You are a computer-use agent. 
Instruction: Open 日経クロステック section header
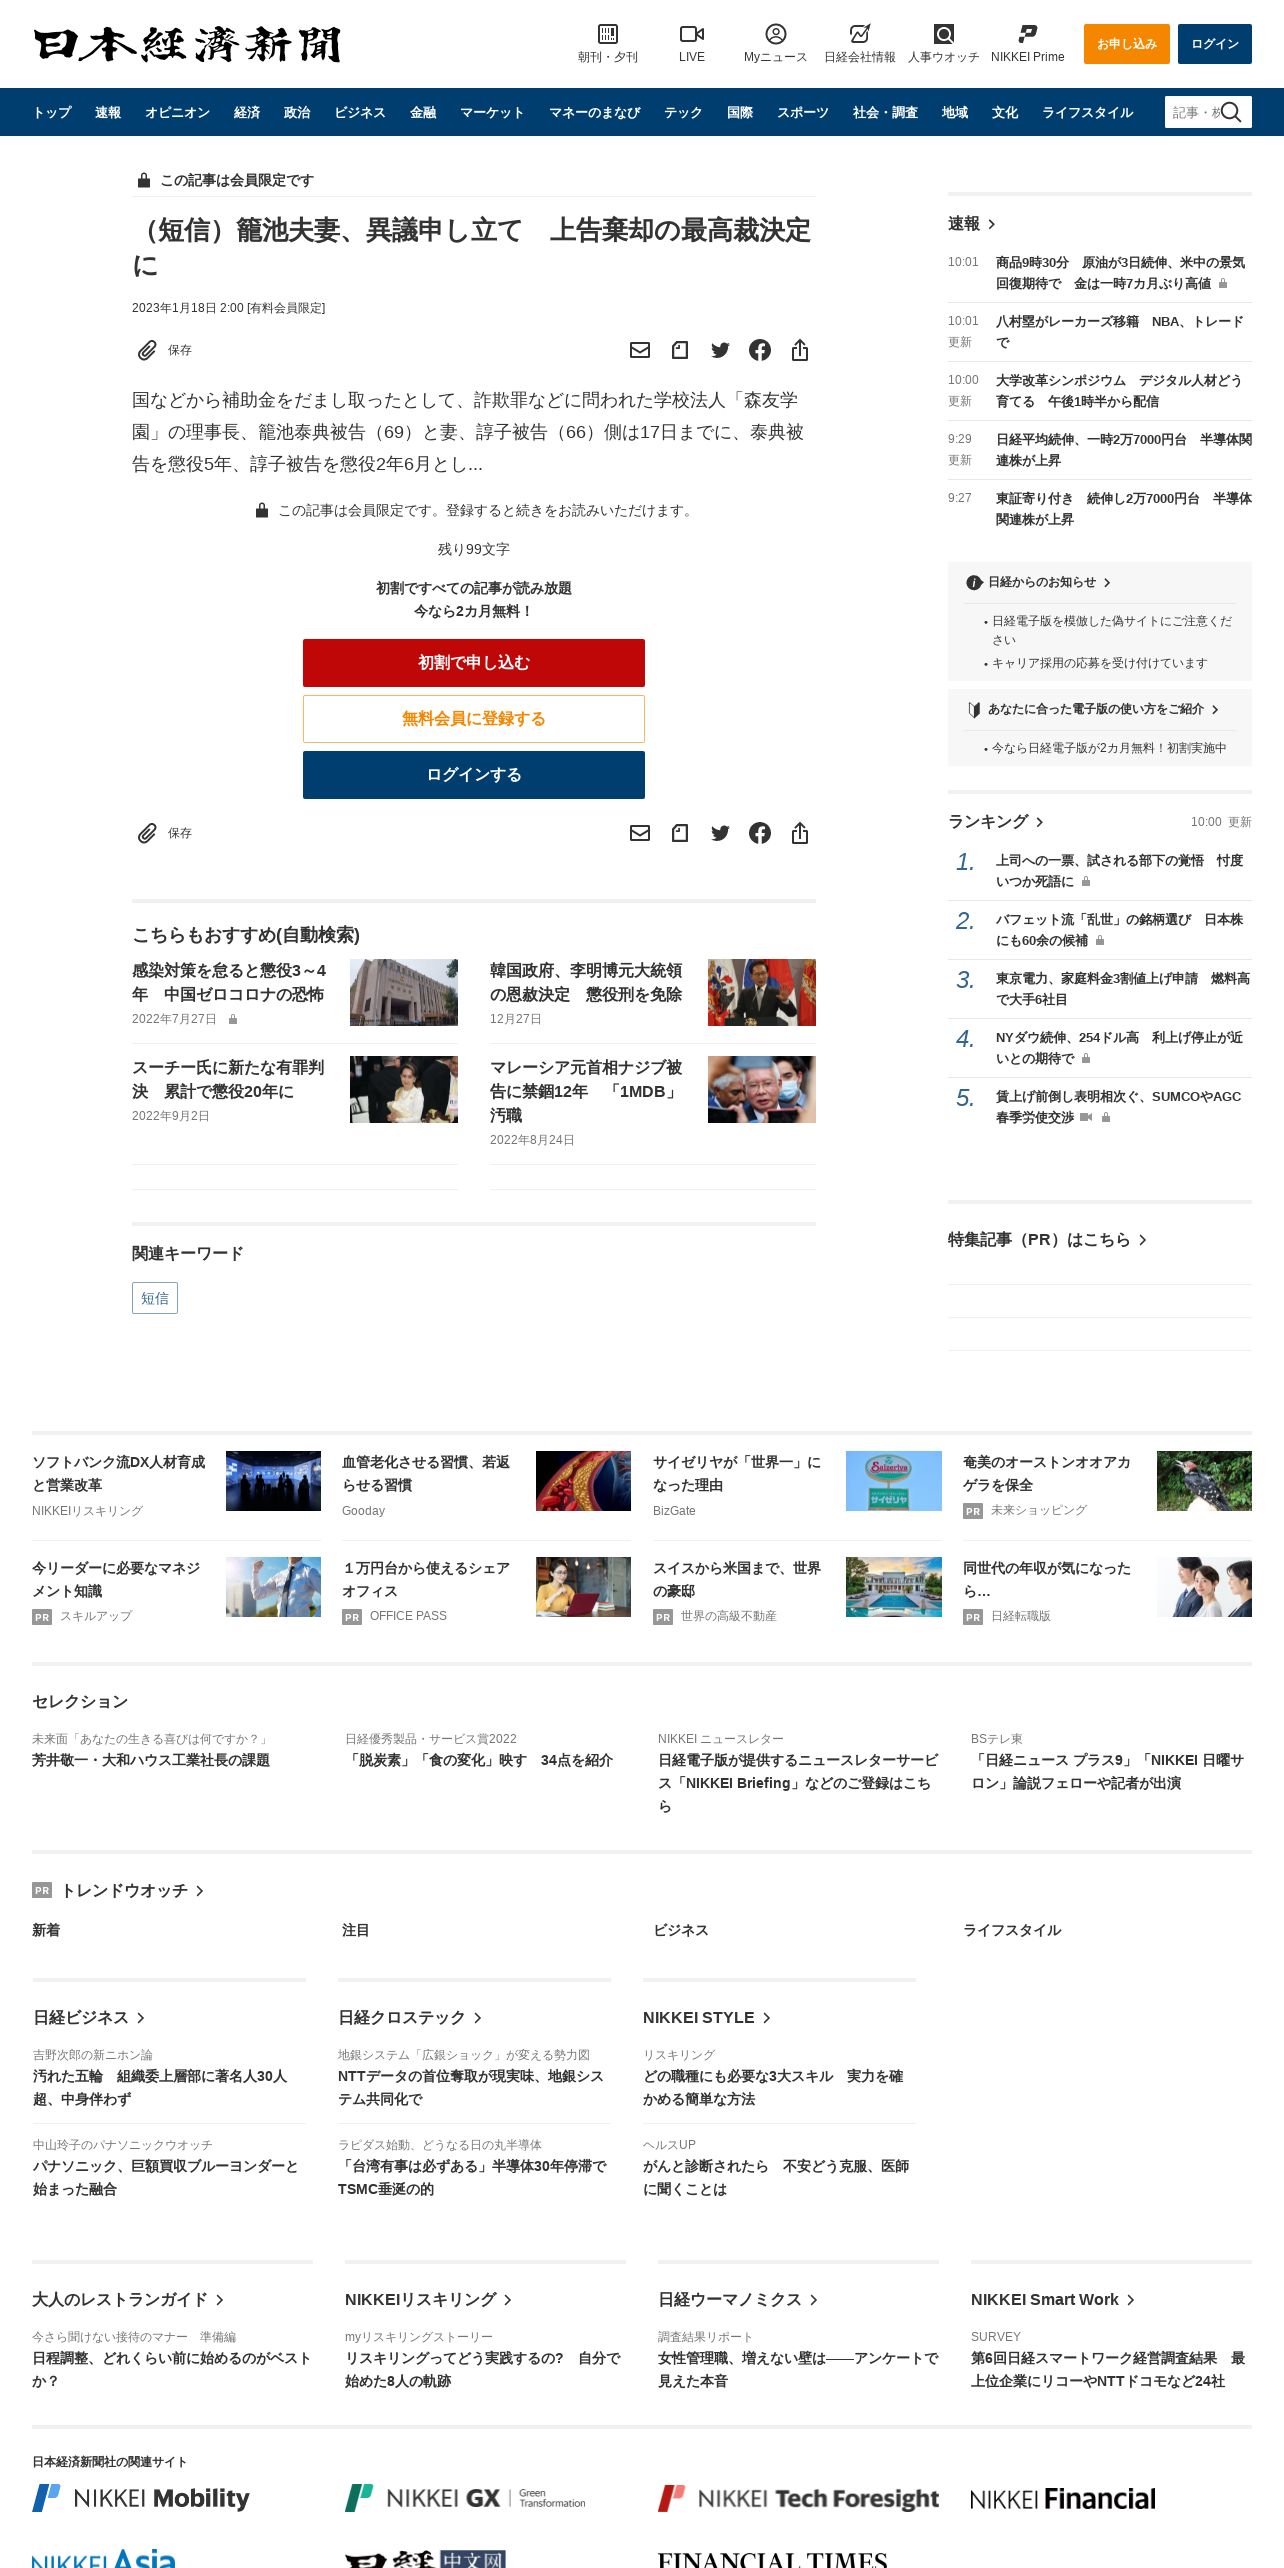(410, 2017)
